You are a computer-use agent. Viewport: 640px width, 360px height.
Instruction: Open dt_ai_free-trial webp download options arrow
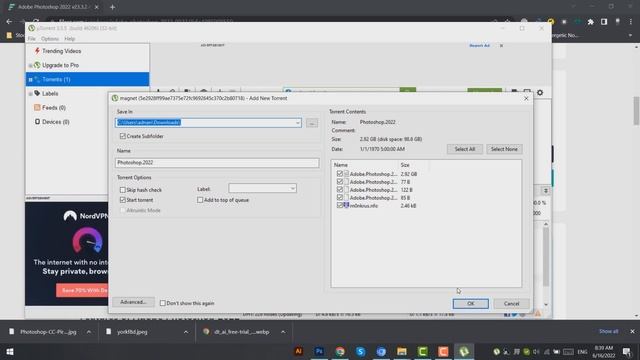[283, 332]
